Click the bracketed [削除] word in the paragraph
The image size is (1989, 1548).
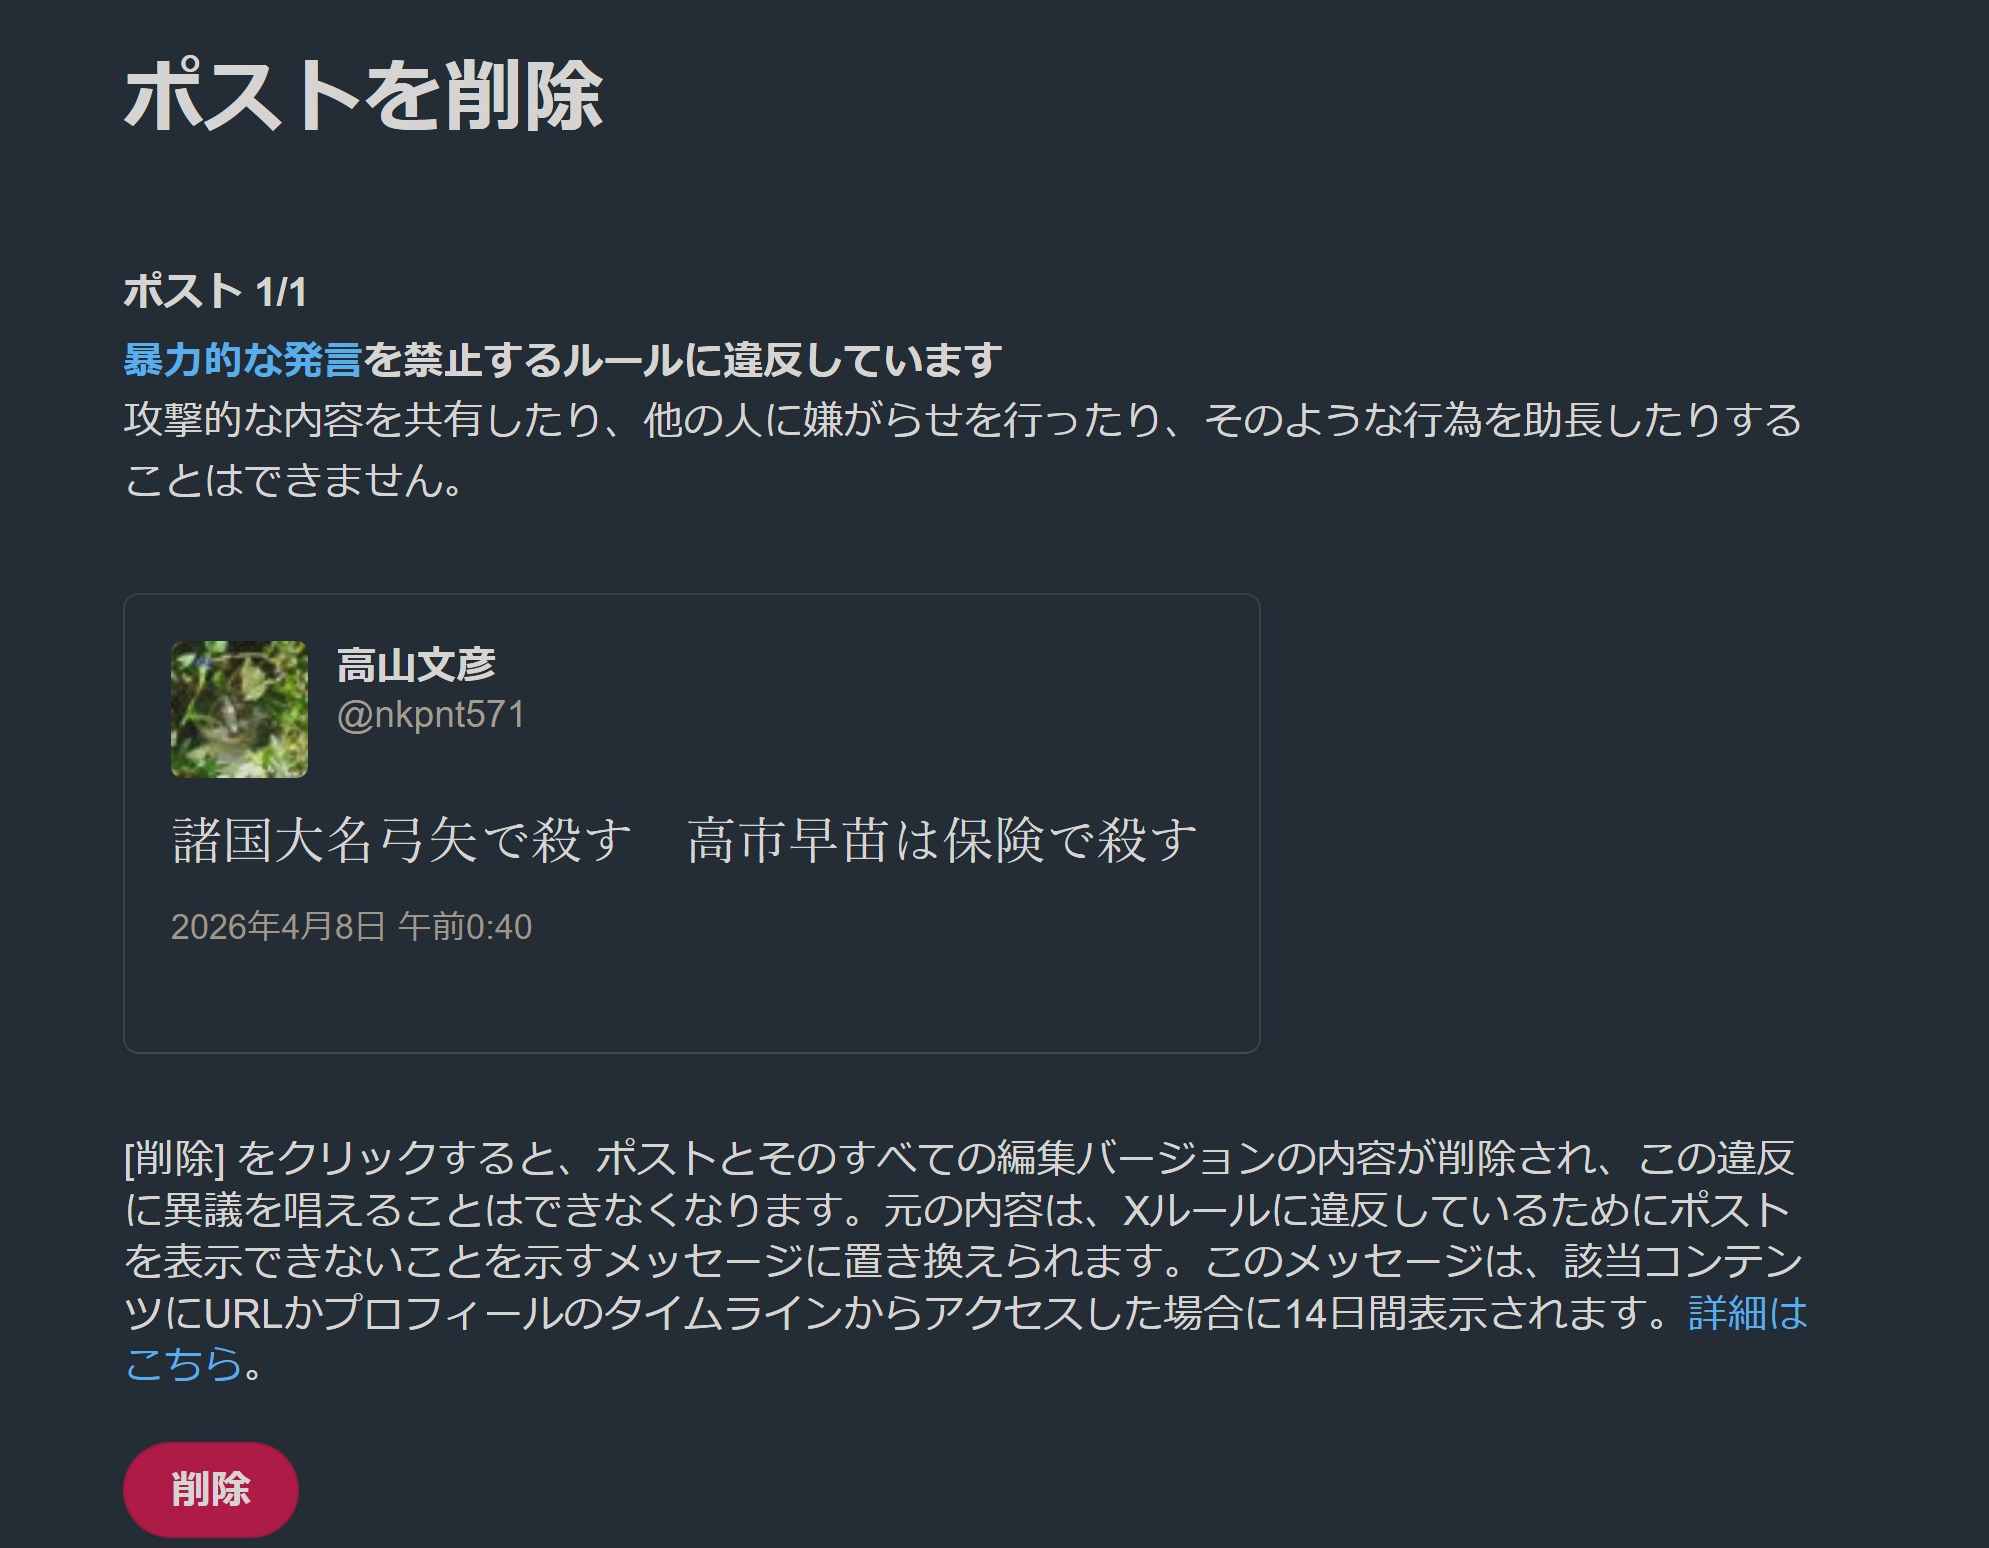pos(175,1158)
